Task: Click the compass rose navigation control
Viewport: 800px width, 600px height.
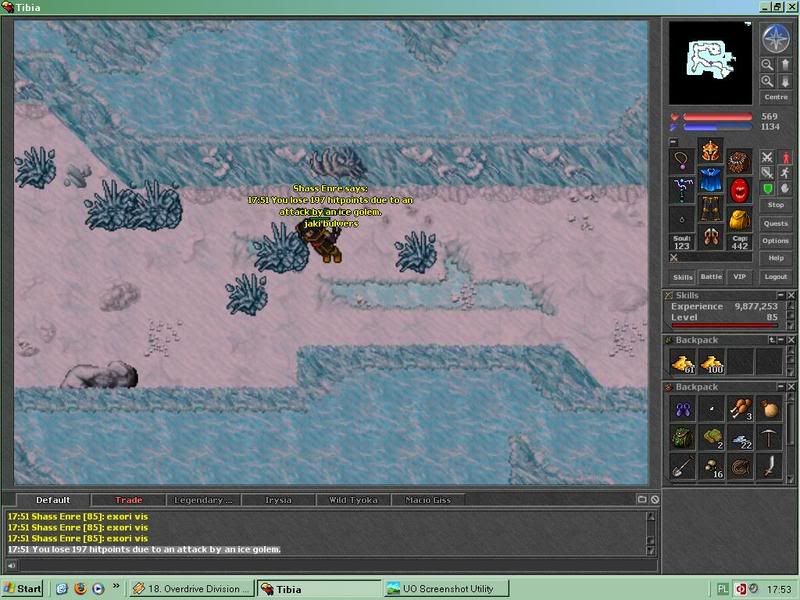Action: click(x=776, y=39)
